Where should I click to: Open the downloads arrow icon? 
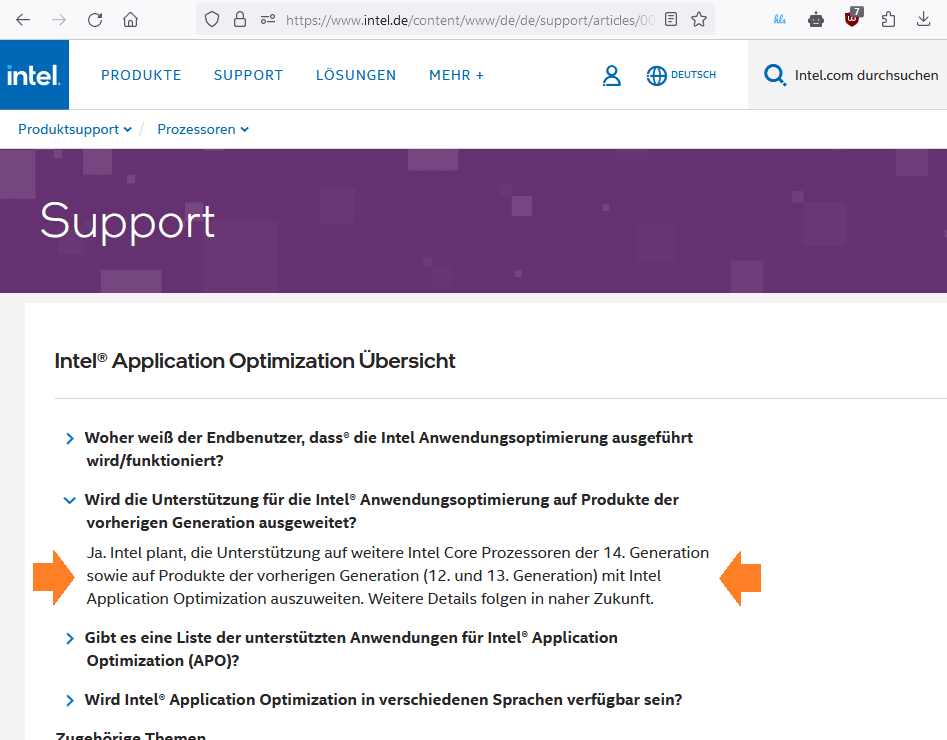tap(923, 20)
